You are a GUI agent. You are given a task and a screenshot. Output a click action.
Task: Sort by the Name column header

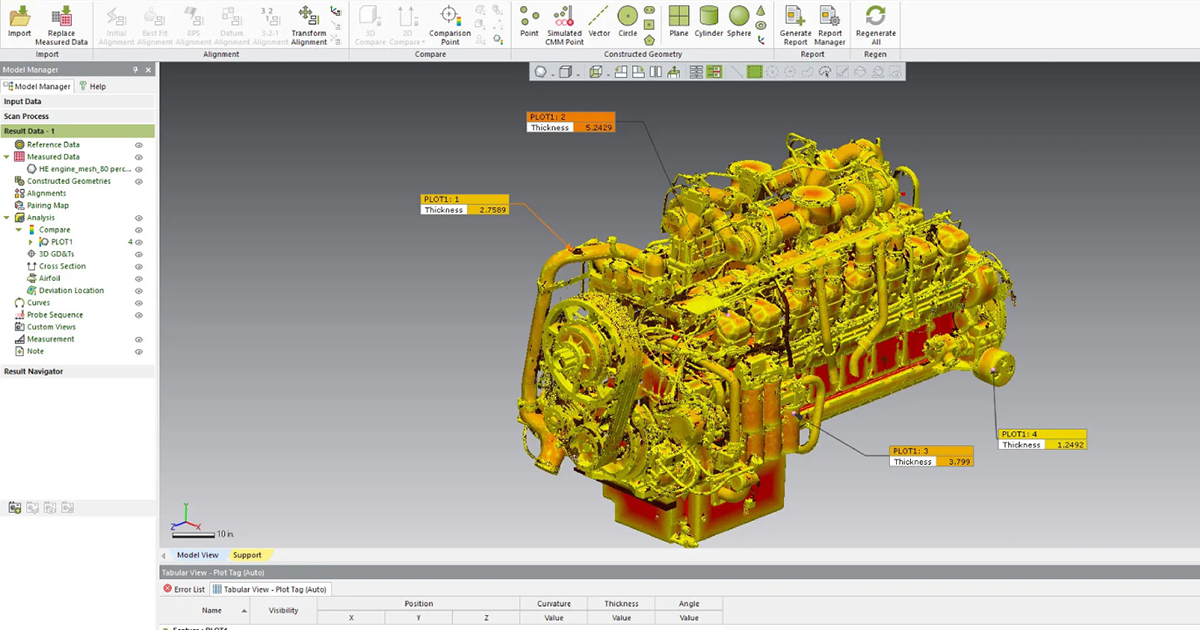click(x=212, y=610)
